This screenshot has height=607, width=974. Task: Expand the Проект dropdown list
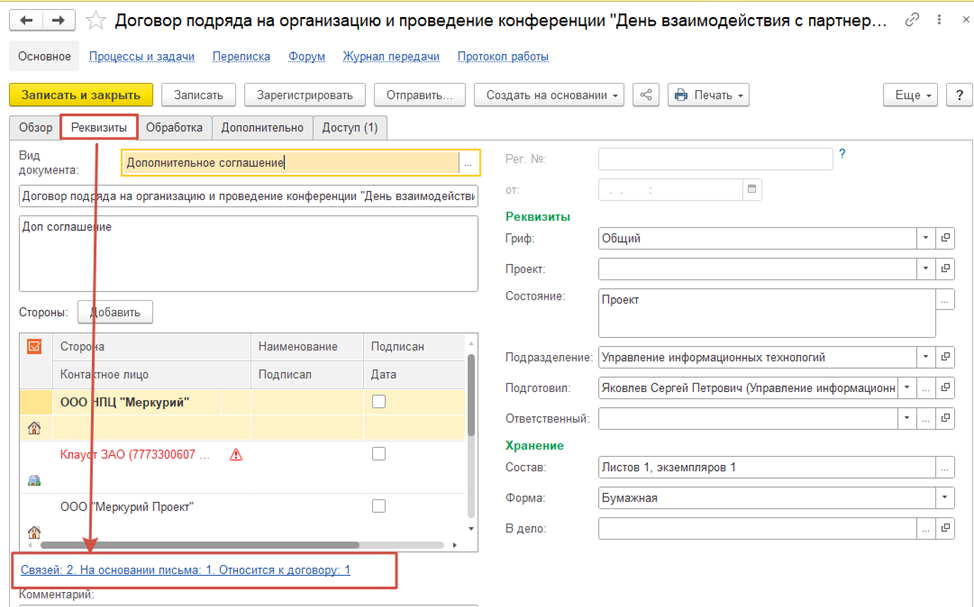click(x=926, y=268)
